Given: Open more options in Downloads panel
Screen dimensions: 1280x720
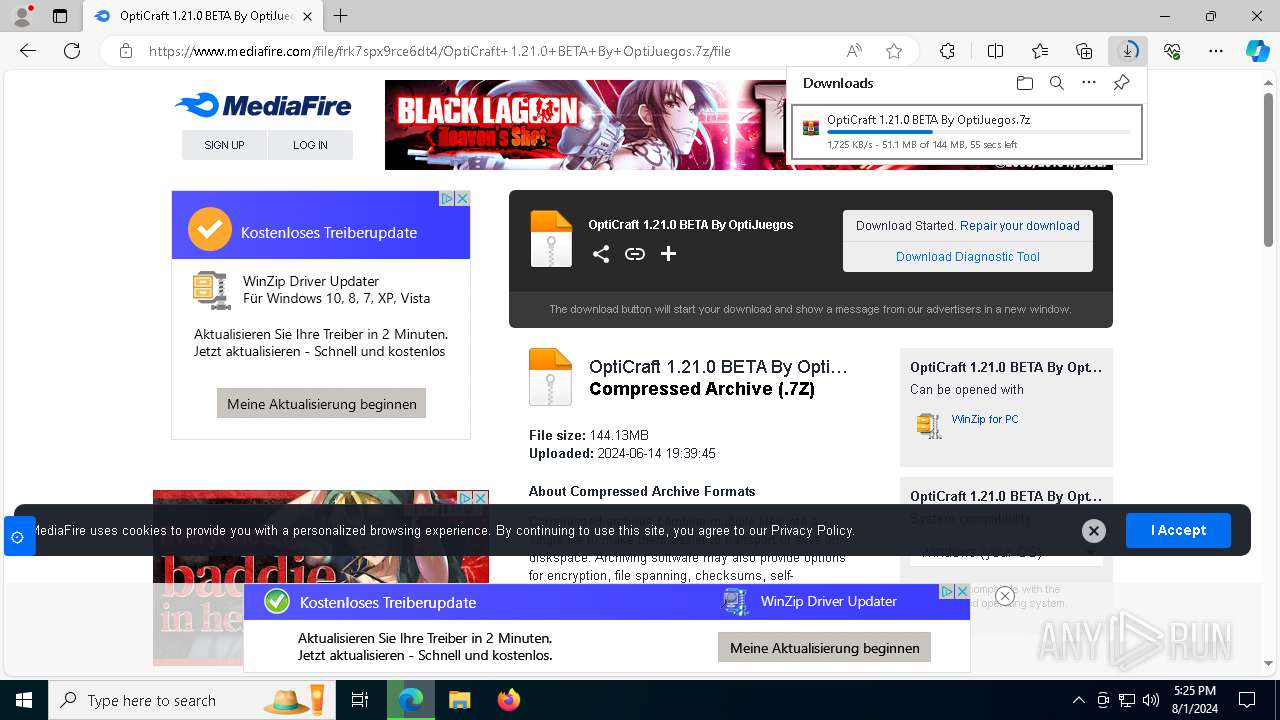Looking at the screenshot, I should click(1089, 83).
